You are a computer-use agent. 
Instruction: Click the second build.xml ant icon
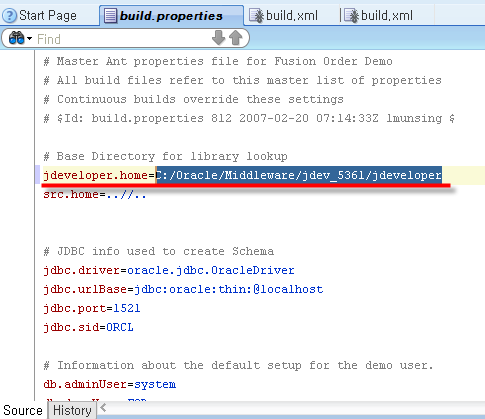click(352, 16)
